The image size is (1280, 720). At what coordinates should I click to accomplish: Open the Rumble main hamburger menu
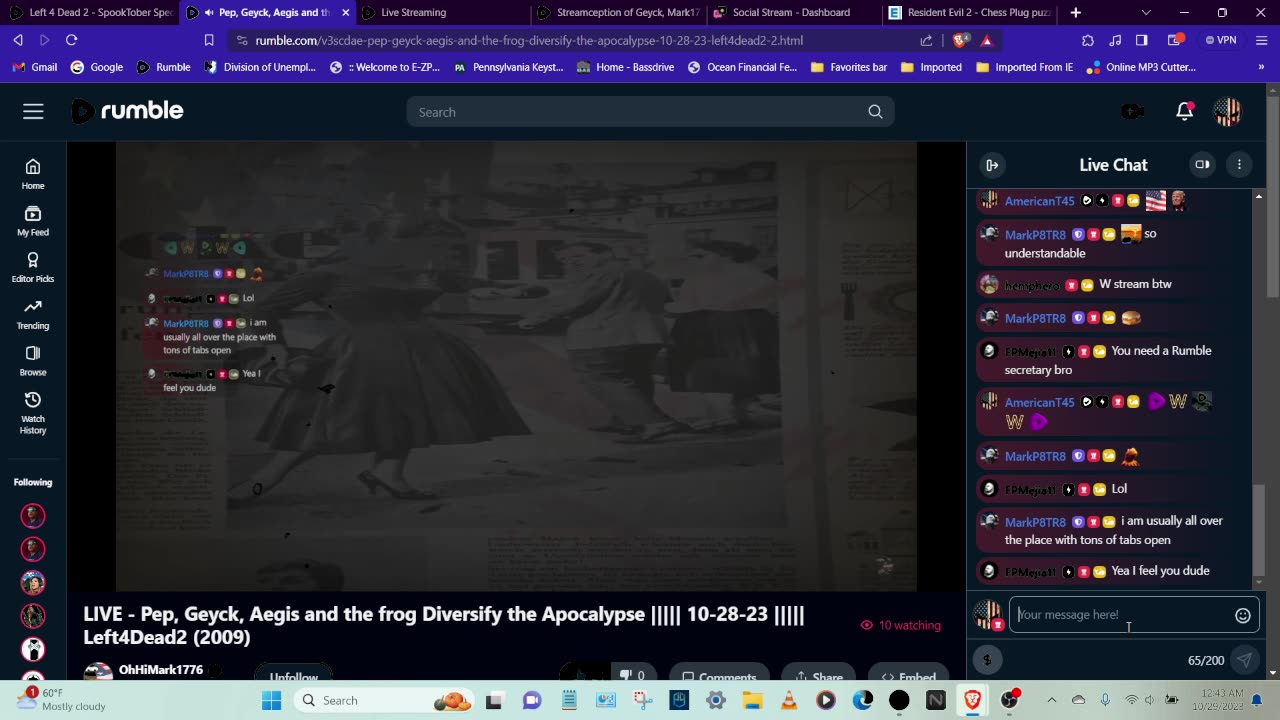click(33, 112)
